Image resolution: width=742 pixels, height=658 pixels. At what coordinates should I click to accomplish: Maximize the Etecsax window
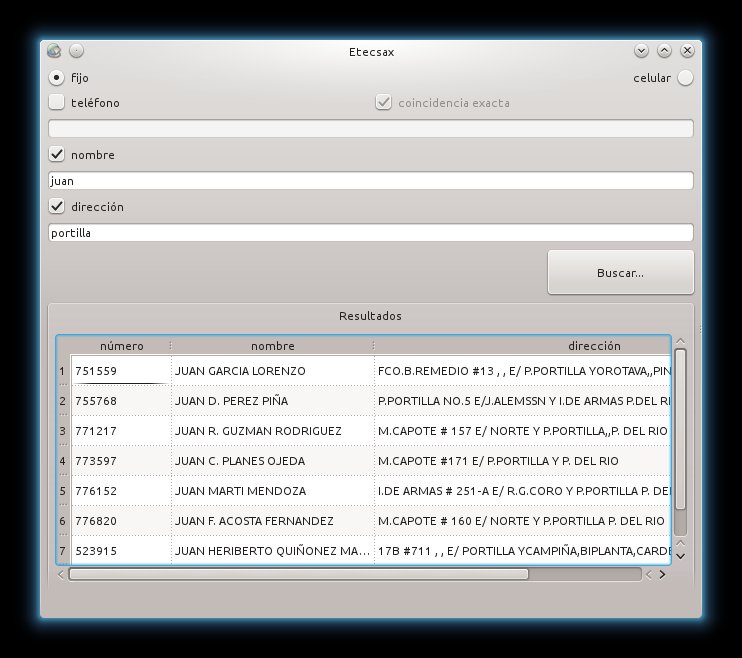pos(664,51)
